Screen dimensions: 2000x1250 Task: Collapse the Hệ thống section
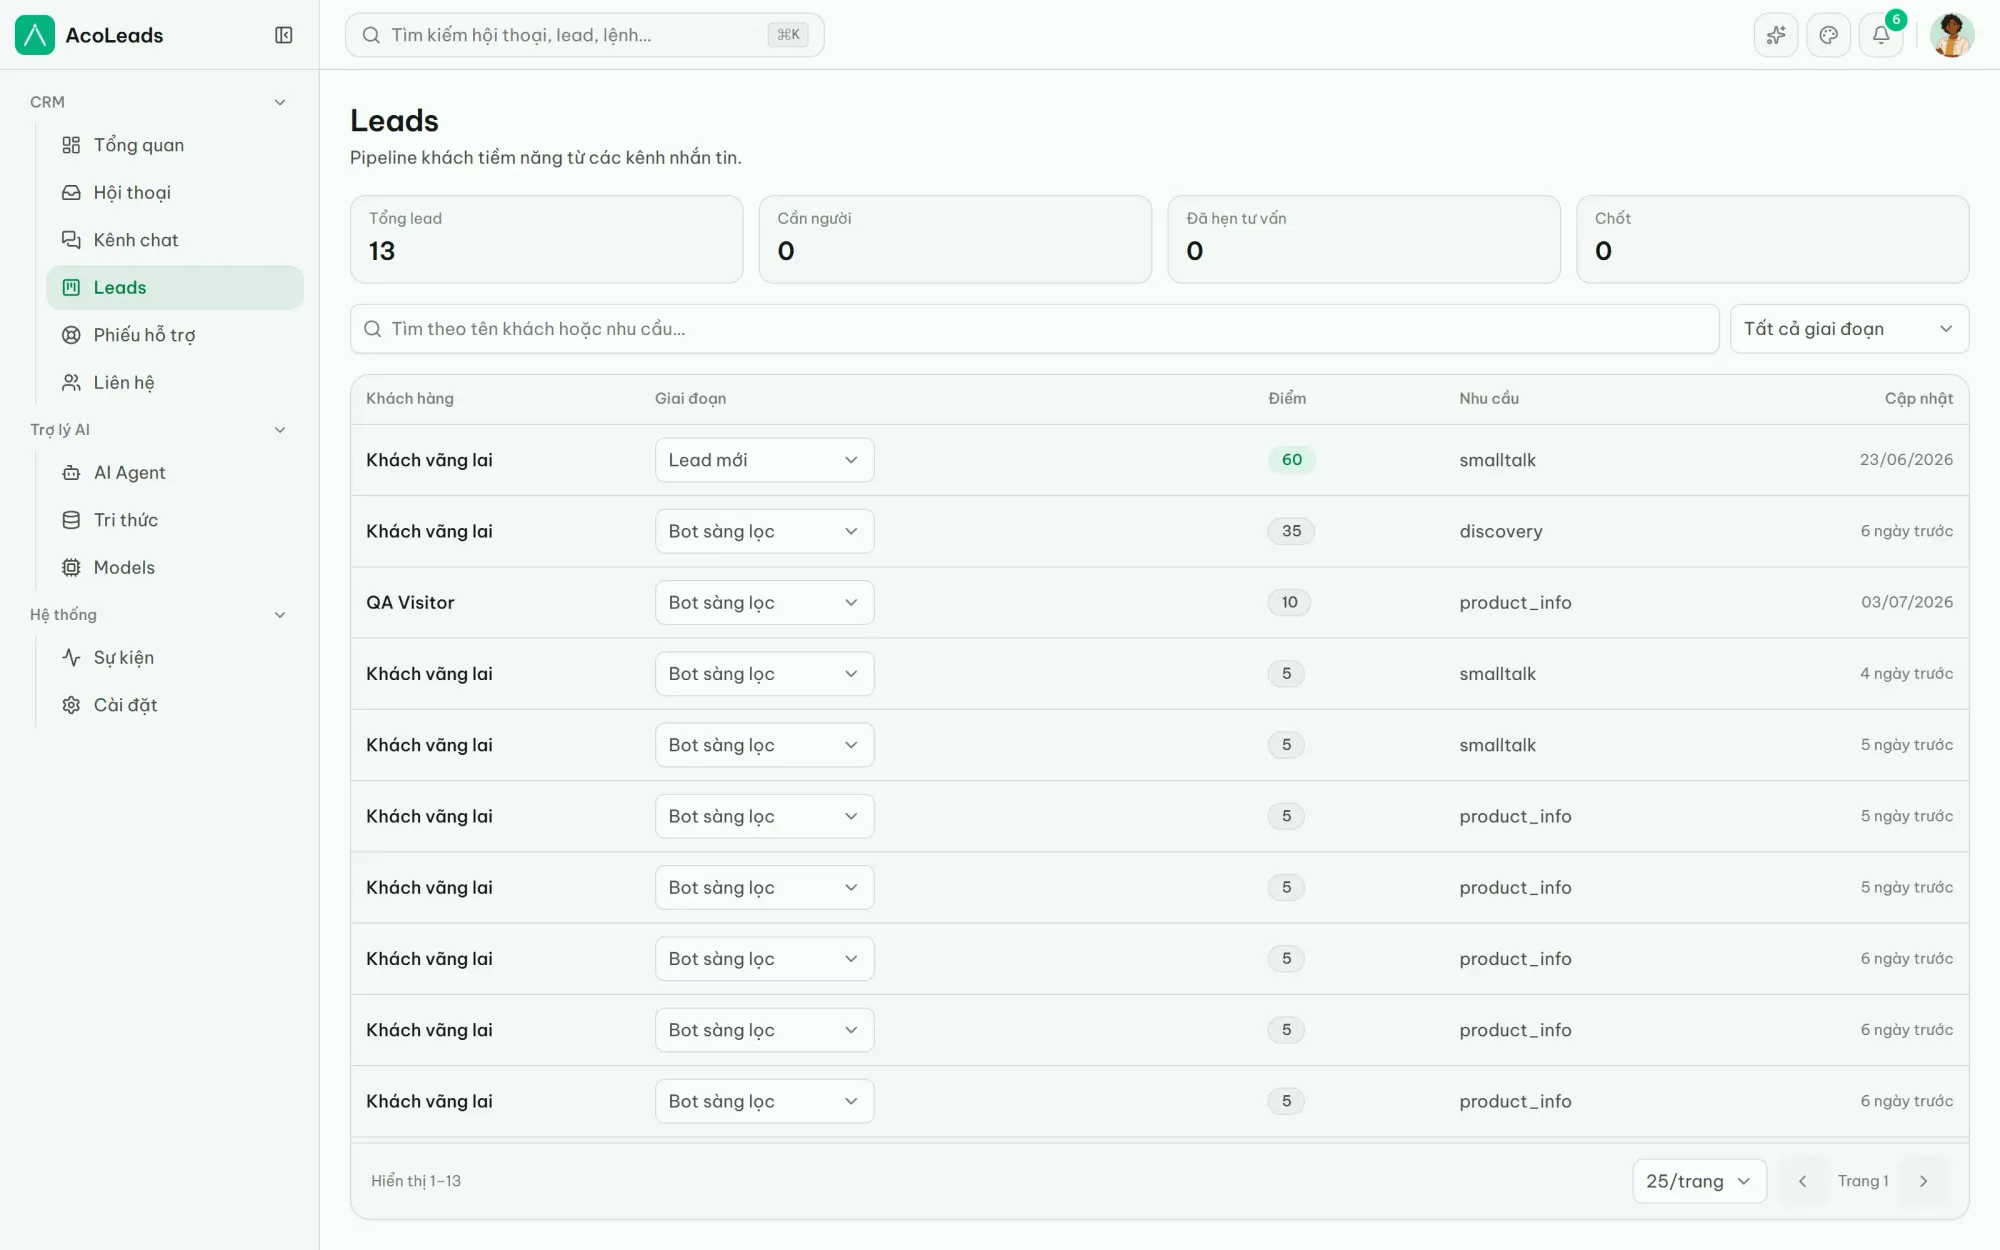(x=280, y=615)
